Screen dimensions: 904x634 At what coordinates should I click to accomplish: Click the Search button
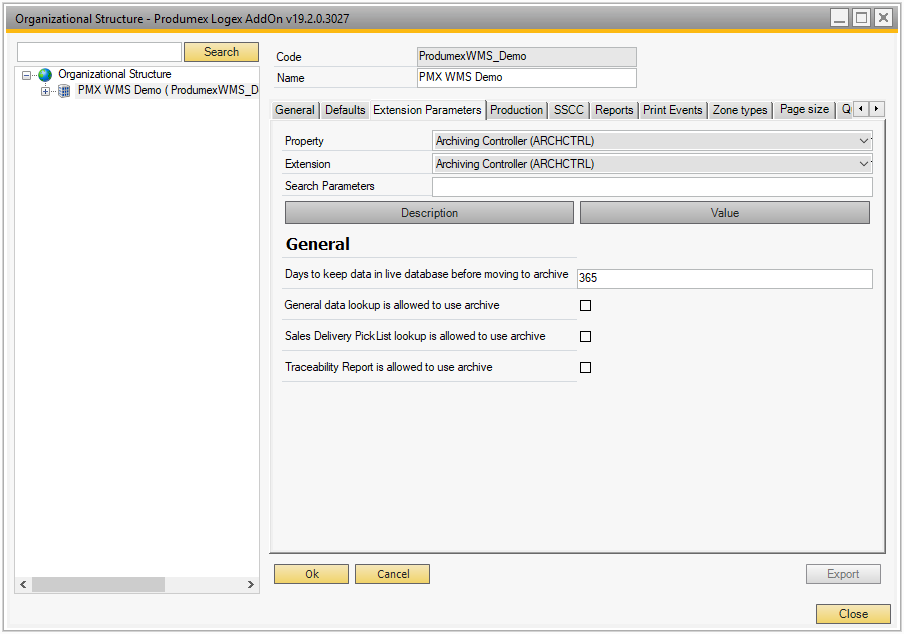[x=220, y=51]
